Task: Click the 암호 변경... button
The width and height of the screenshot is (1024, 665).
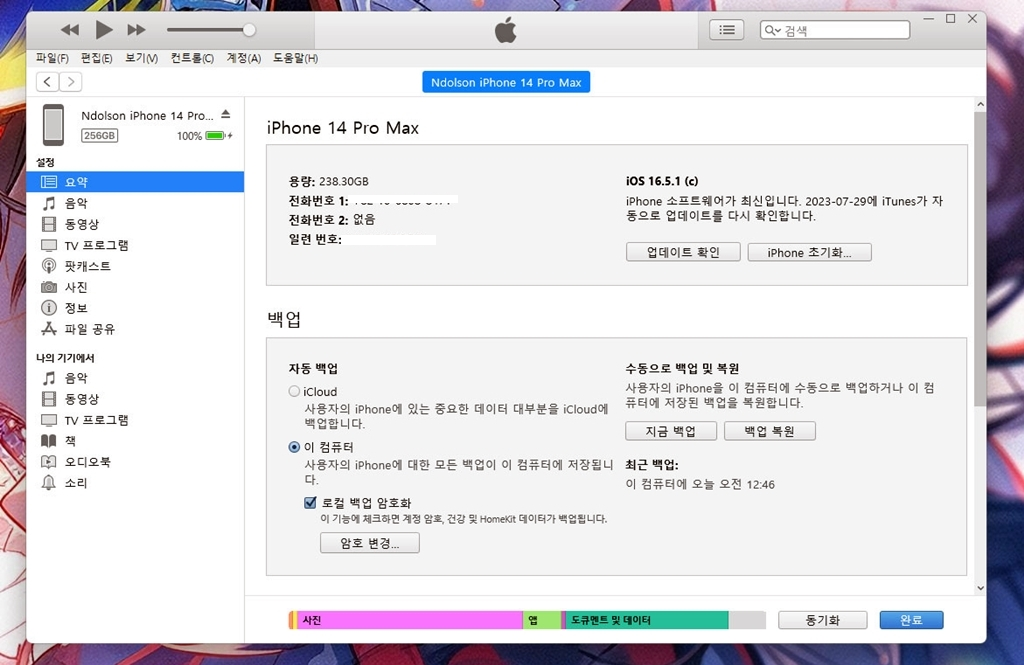Action: click(370, 543)
